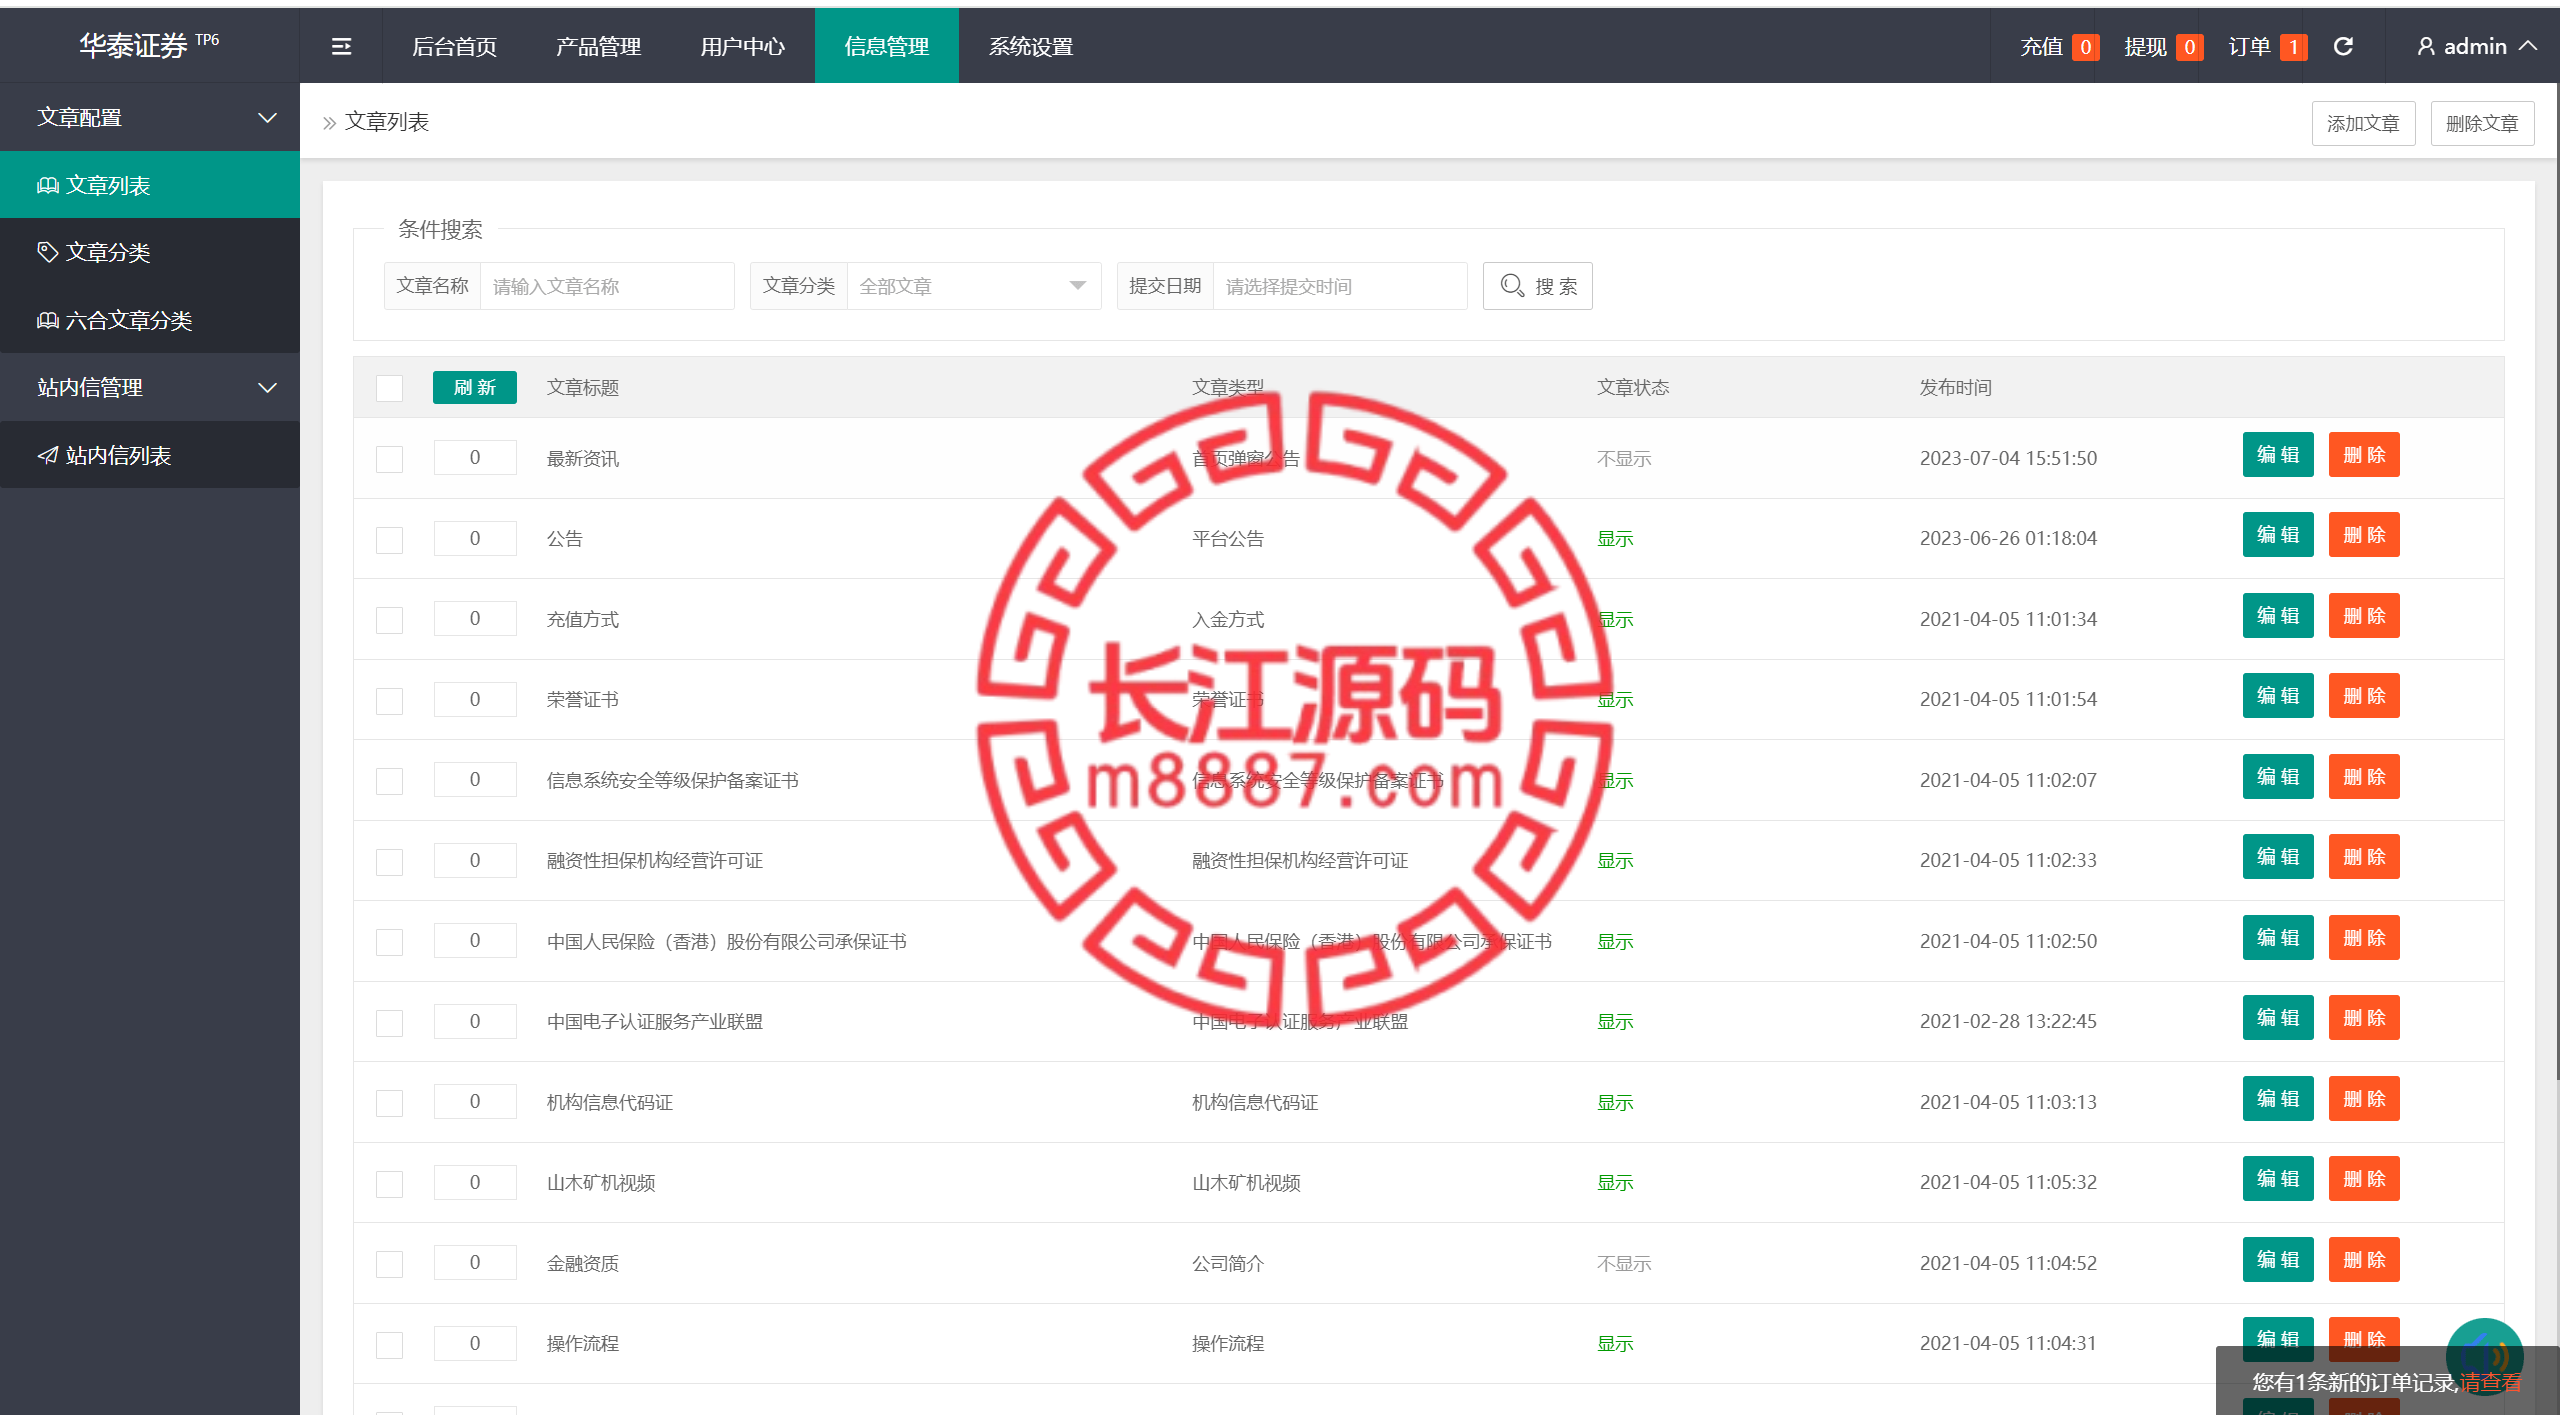Click the 搜索 button
This screenshot has height=1415, width=2560.
[1537, 286]
